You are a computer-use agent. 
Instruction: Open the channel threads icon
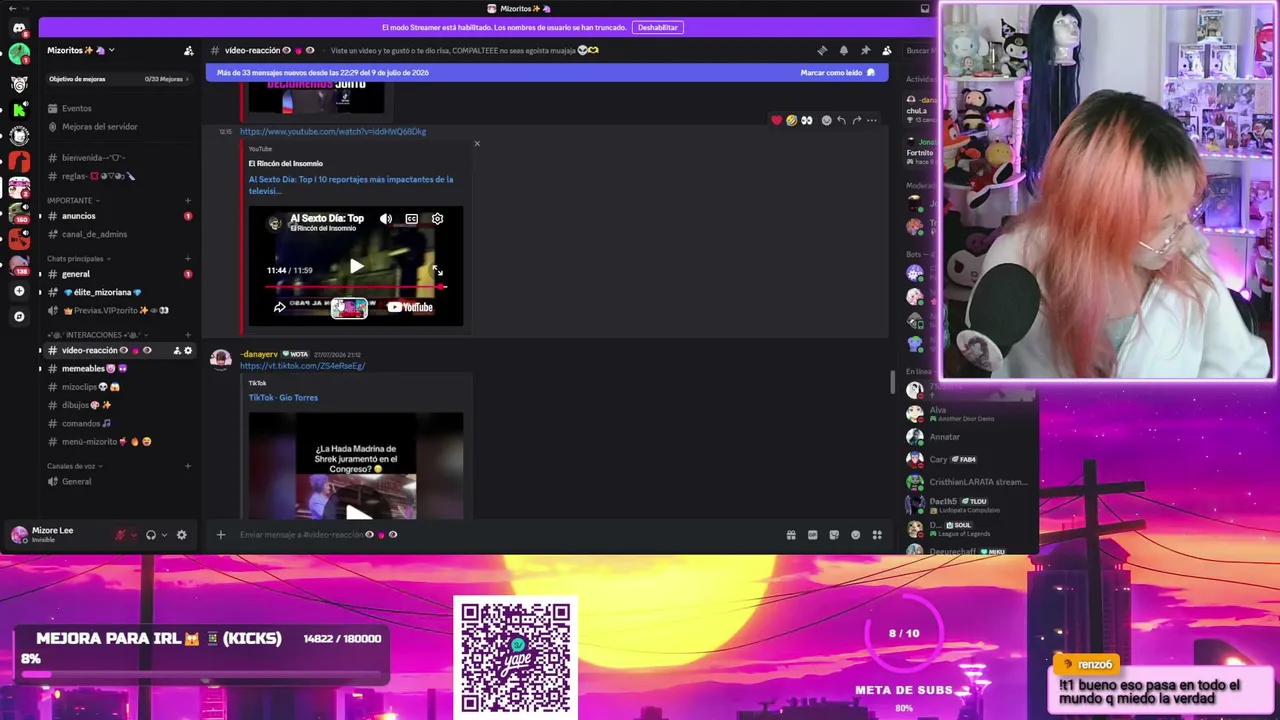[822, 50]
